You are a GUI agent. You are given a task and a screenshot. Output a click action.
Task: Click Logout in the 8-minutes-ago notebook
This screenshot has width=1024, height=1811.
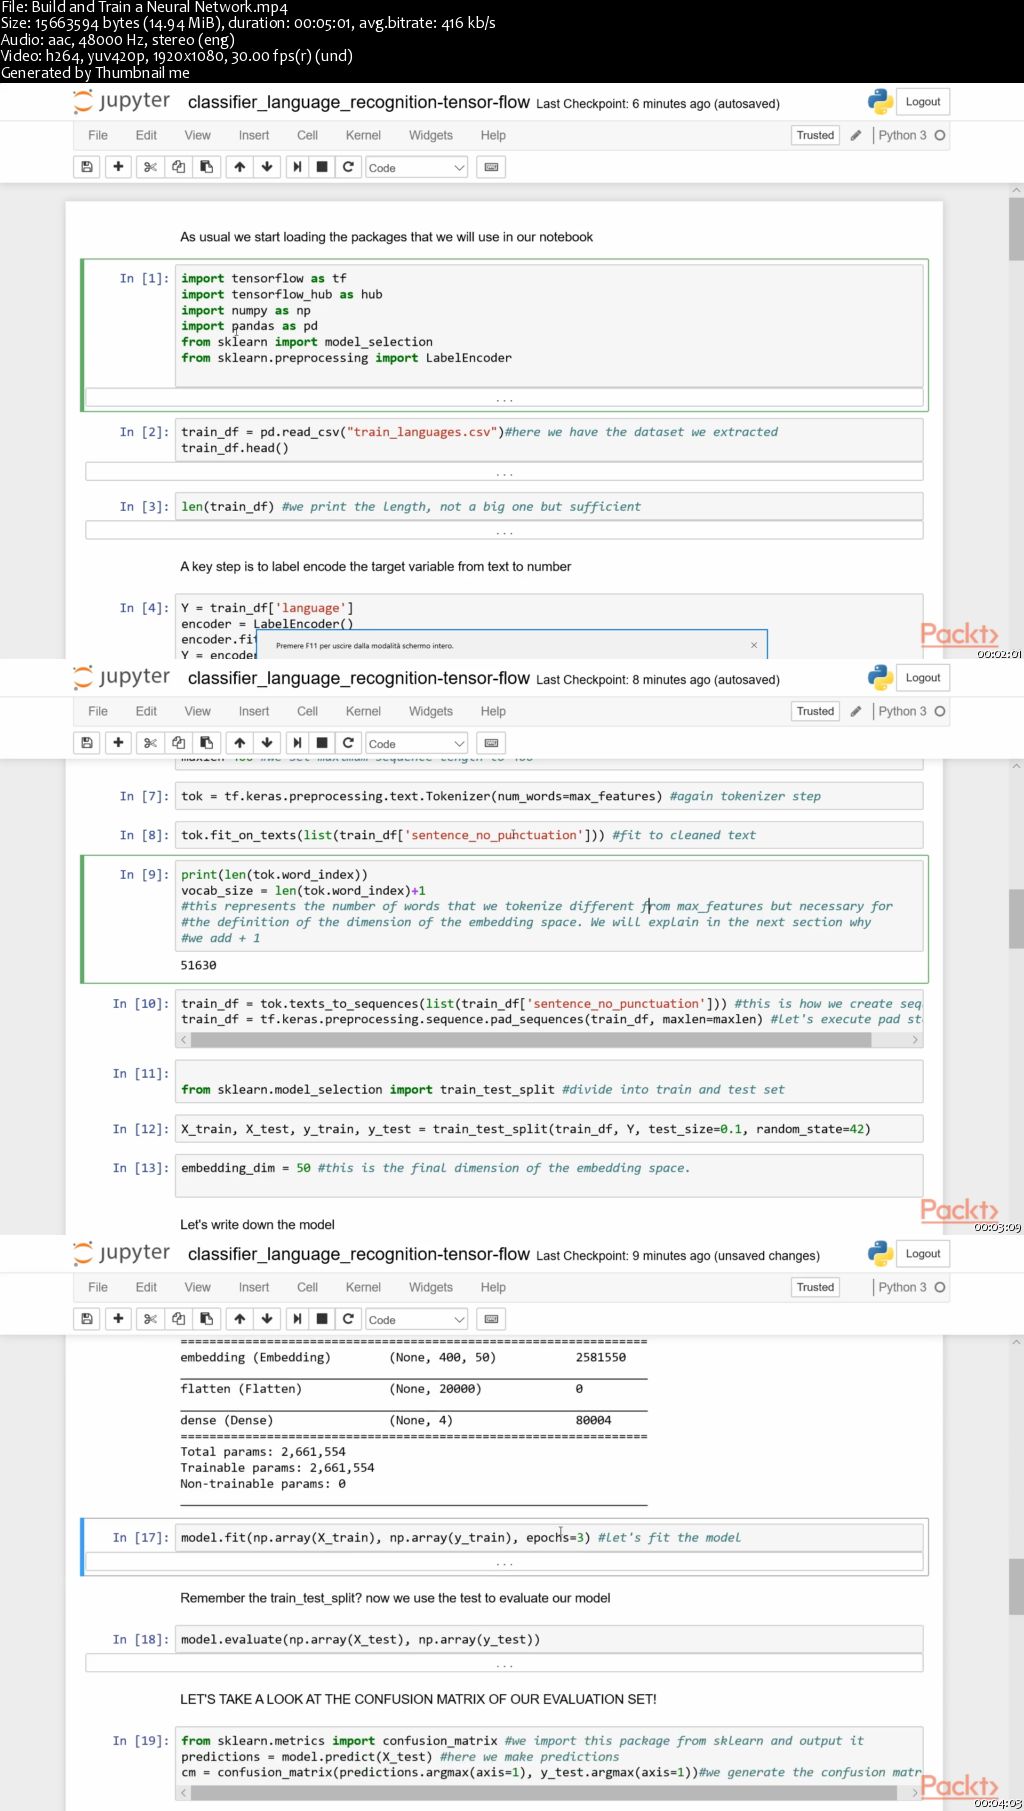point(922,678)
